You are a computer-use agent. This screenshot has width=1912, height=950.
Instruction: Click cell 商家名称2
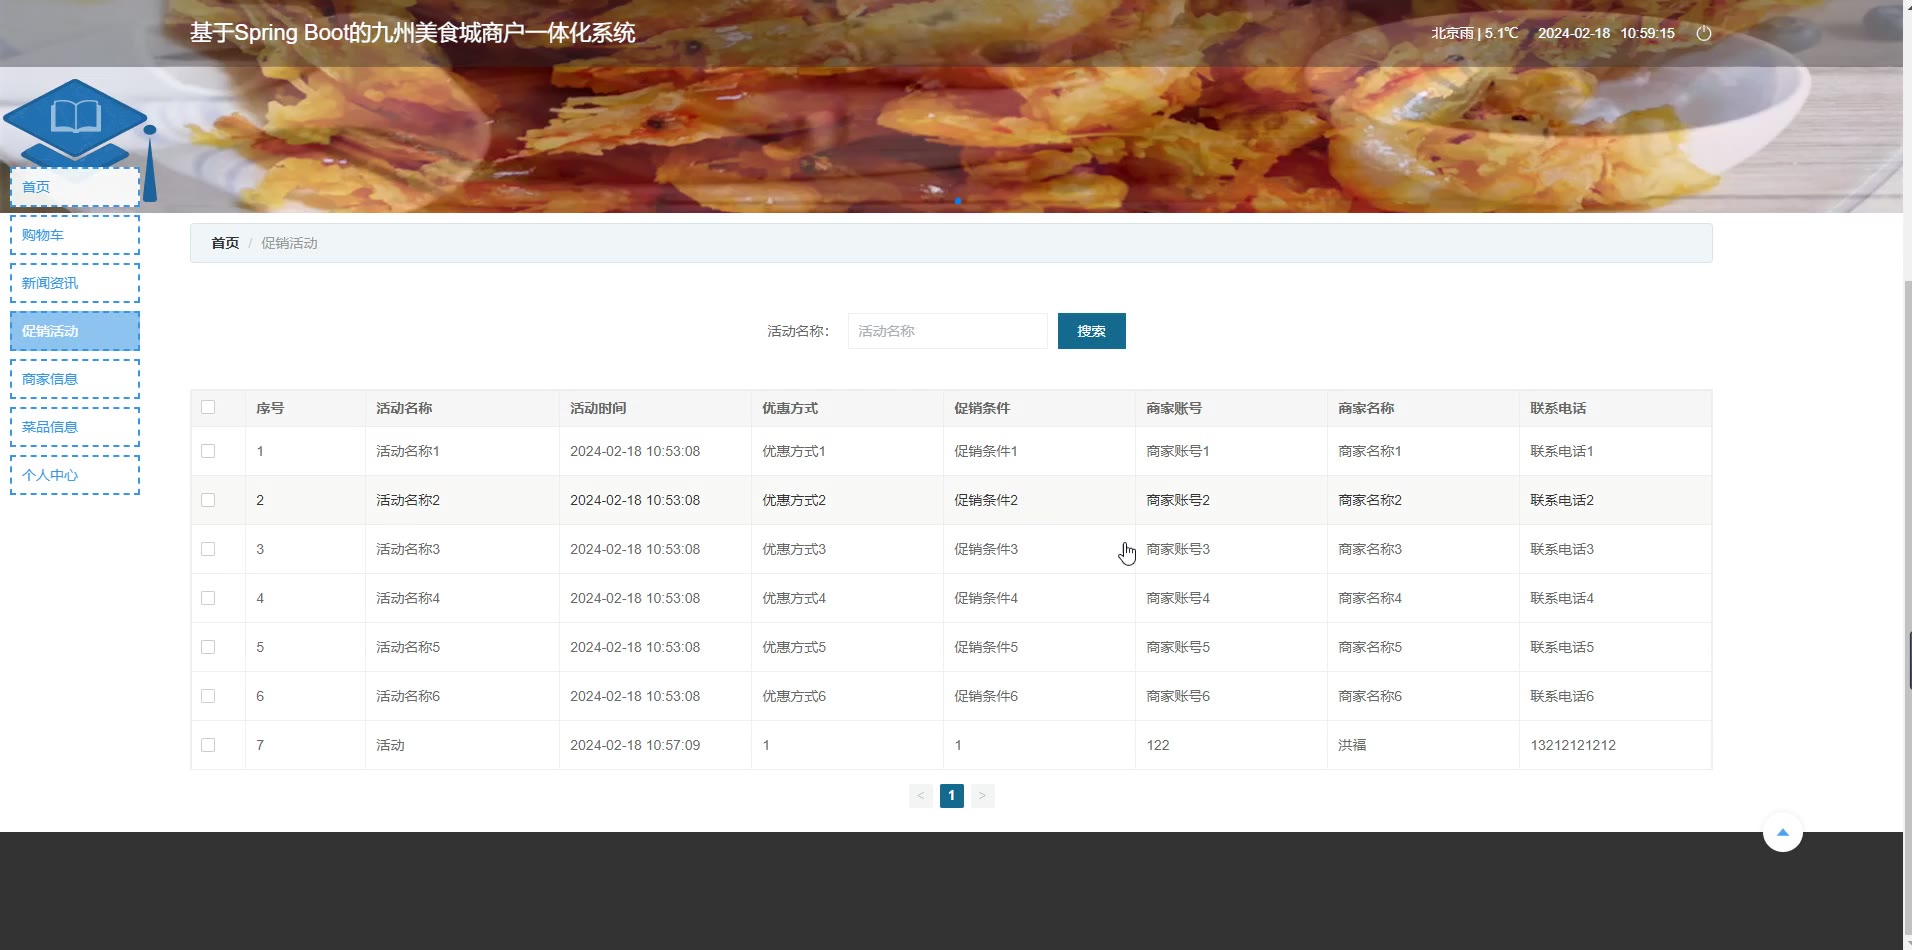1370,500
